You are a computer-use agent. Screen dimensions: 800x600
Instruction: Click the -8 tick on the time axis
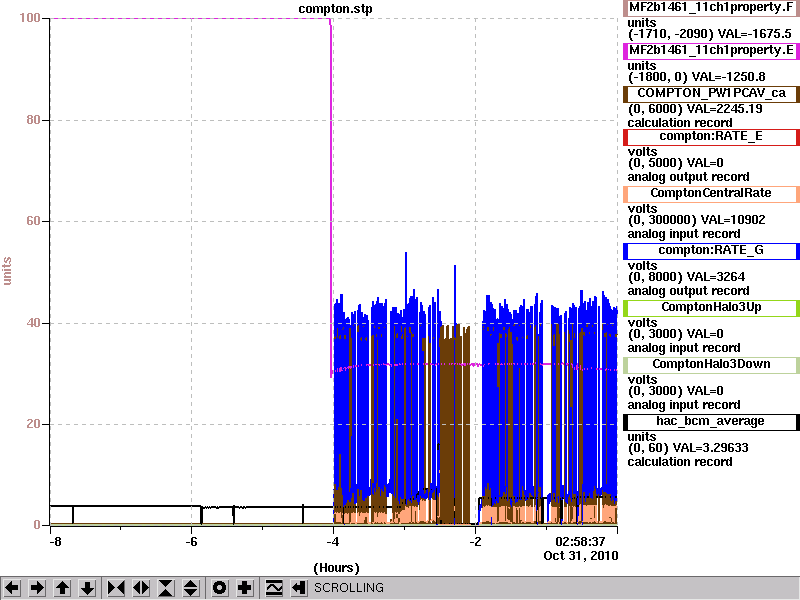[x=55, y=541]
